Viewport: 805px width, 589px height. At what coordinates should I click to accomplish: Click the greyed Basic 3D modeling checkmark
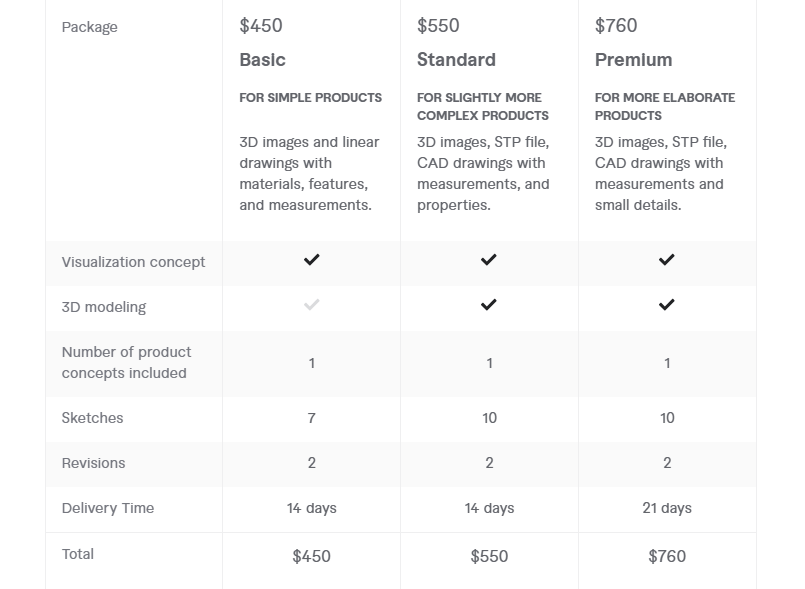click(x=312, y=305)
